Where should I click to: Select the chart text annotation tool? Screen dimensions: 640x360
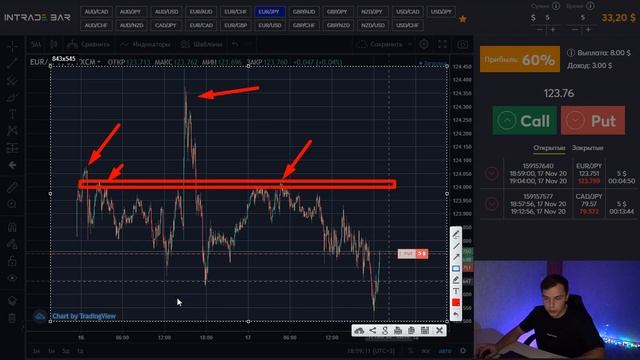(12, 114)
